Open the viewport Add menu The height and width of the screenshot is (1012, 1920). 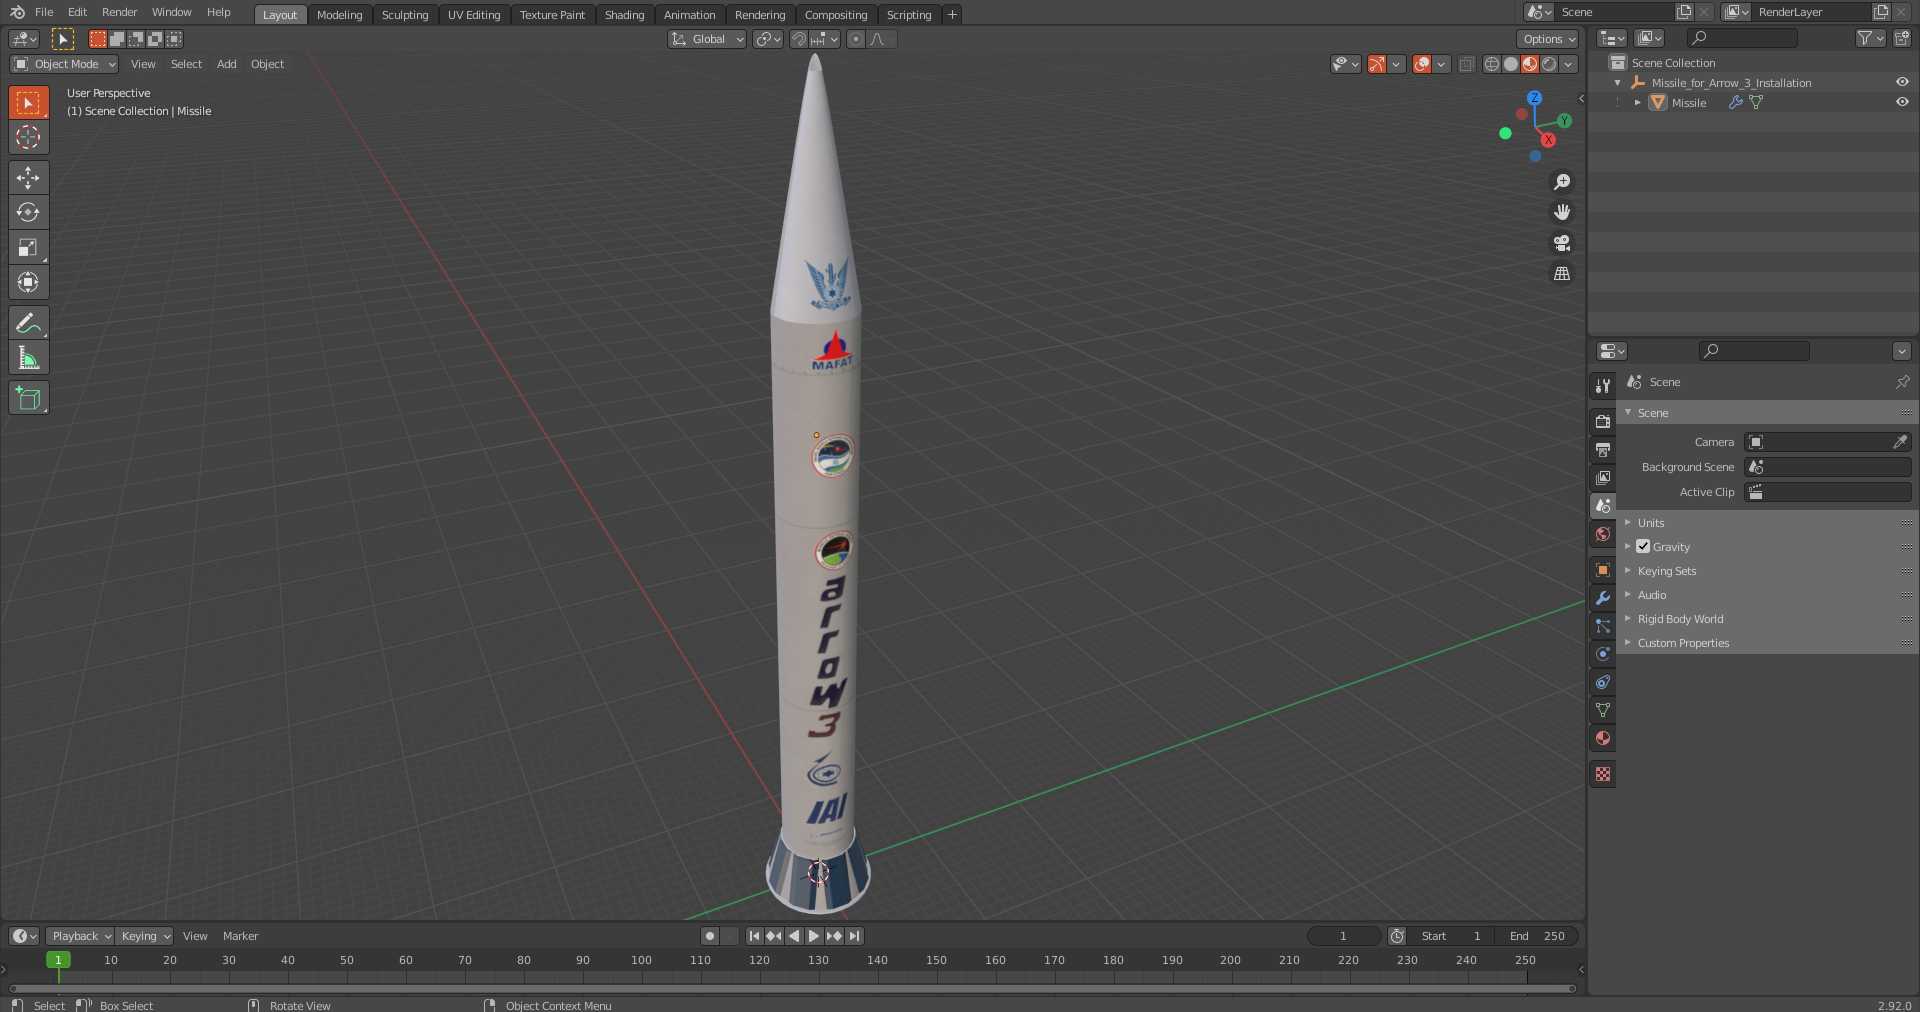227,64
